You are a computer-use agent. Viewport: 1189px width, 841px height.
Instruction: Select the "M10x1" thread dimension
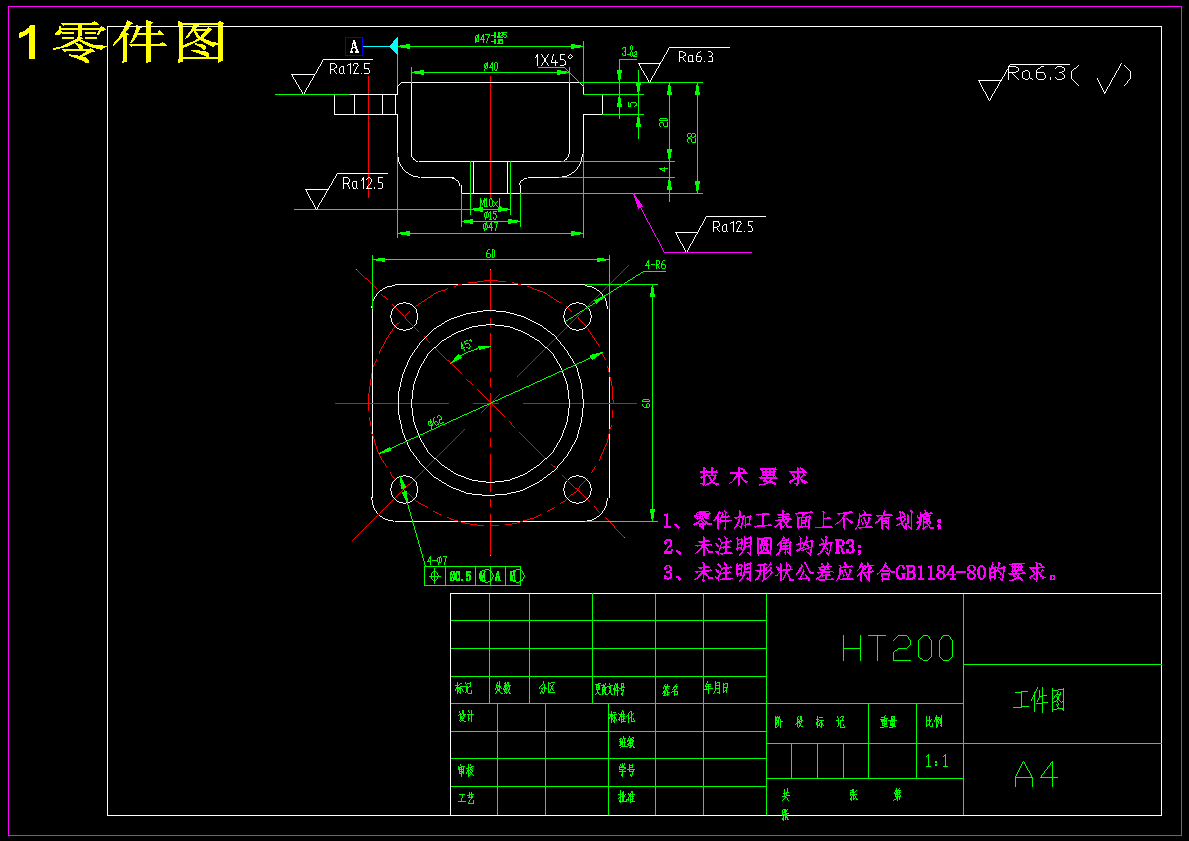coord(489,203)
